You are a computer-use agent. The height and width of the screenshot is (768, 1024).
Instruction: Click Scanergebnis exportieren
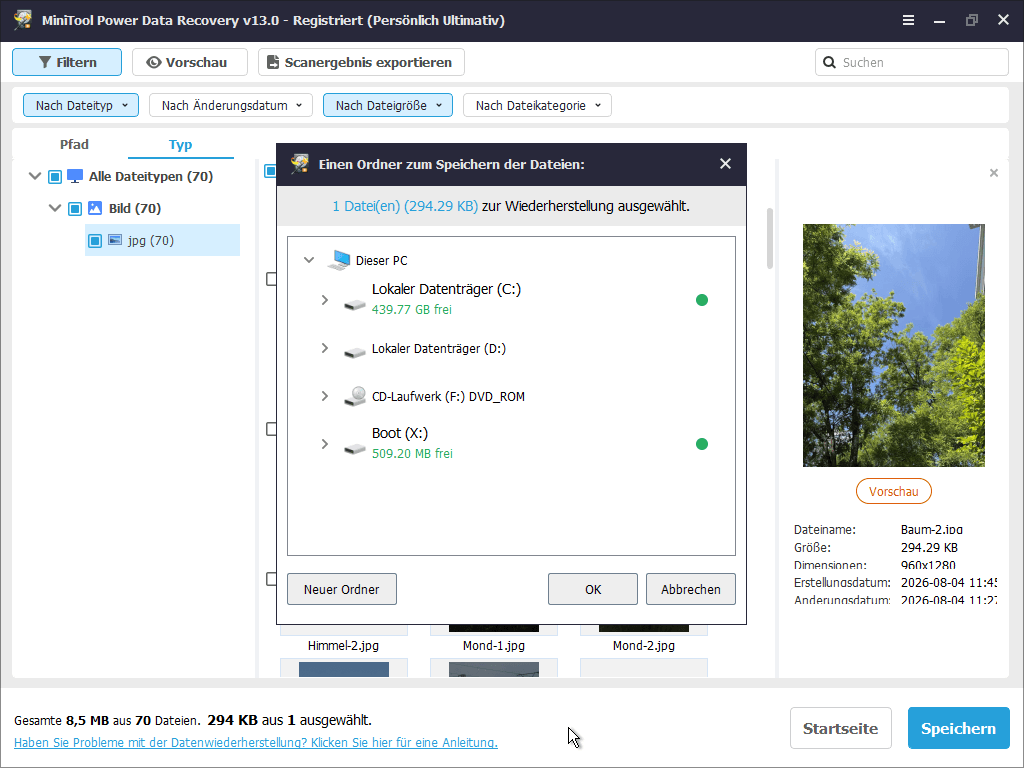click(361, 62)
